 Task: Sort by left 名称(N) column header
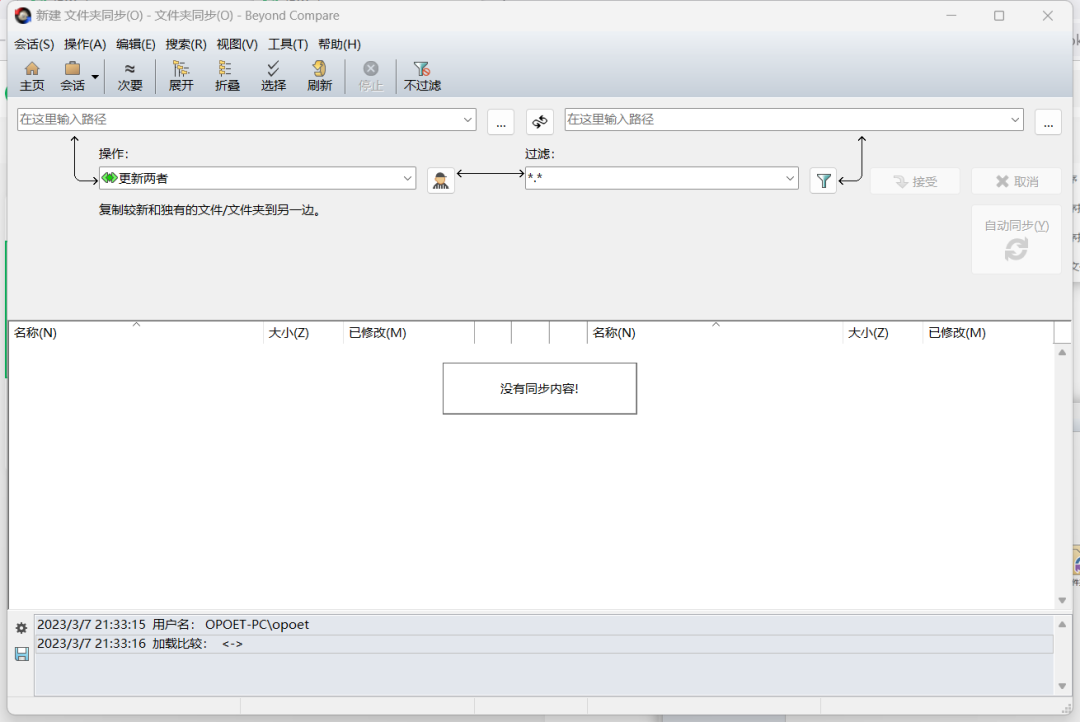click(x=136, y=333)
